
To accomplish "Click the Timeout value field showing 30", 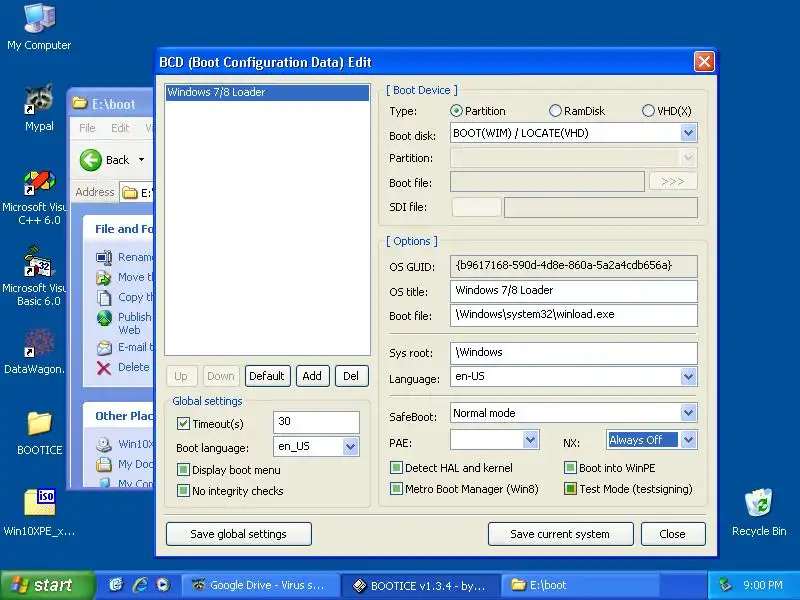I will tap(316, 422).
